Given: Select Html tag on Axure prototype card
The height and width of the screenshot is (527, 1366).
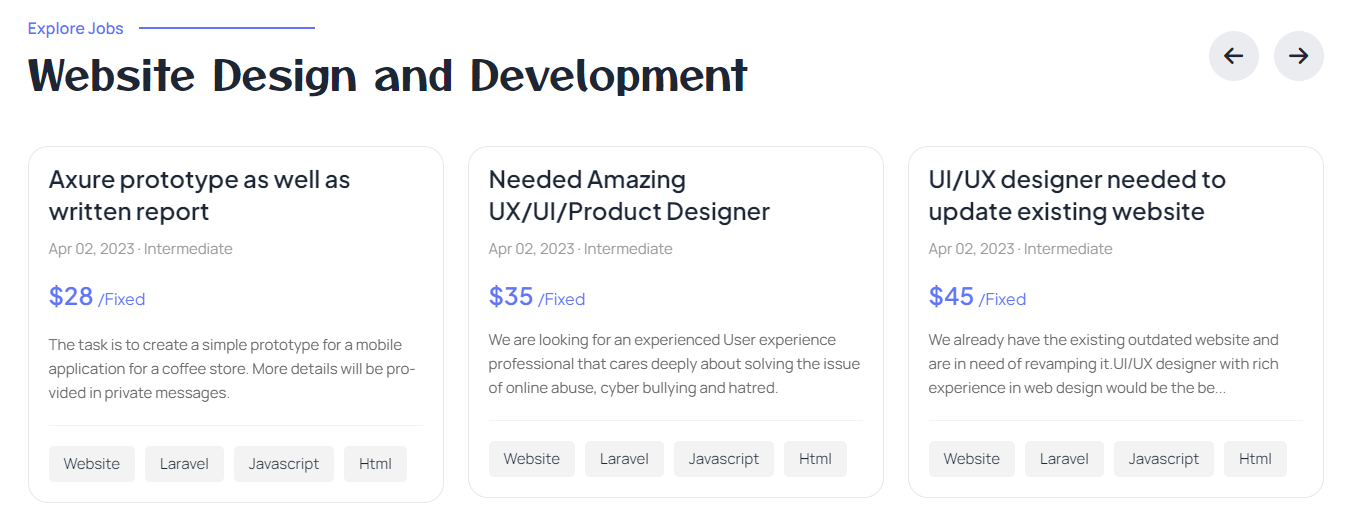Looking at the screenshot, I should pos(375,464).
